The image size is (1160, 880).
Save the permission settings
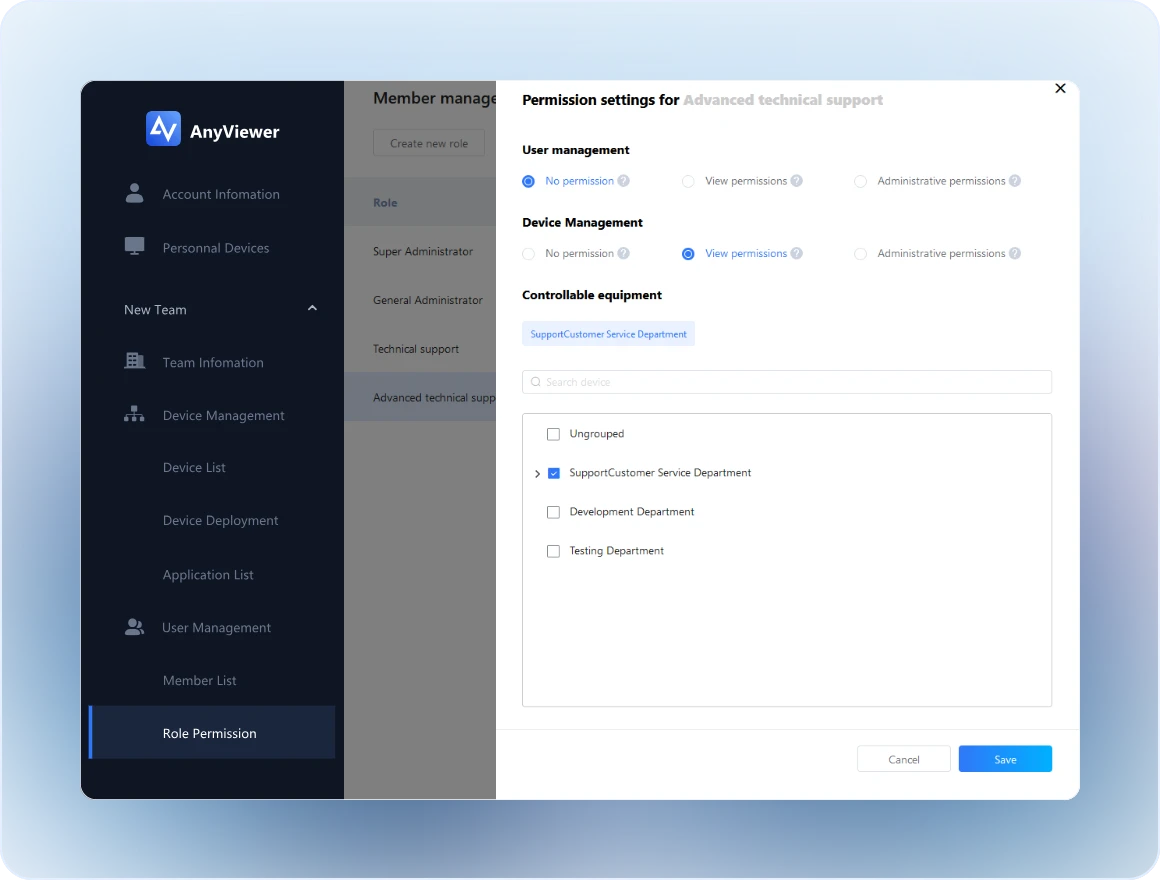pyautogui.click(x=1005, y=759)
